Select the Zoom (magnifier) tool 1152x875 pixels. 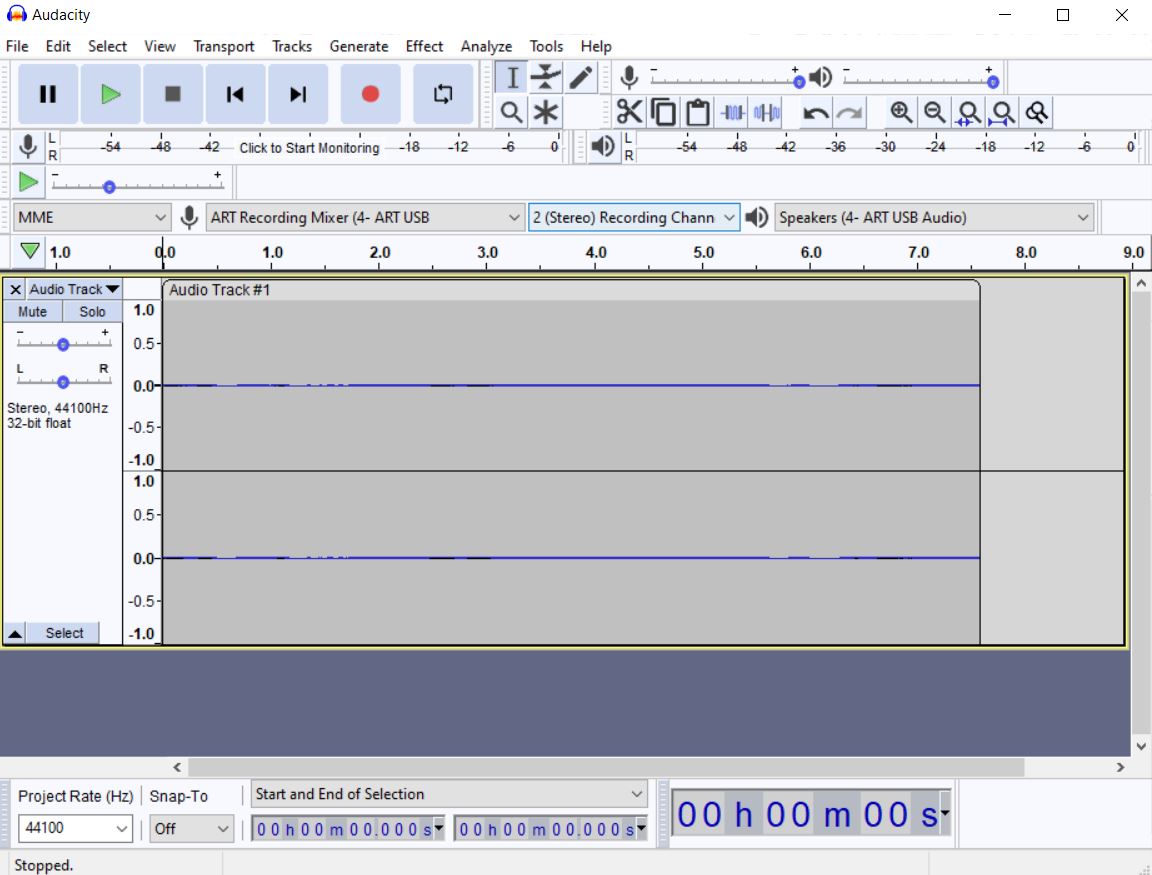[x=511, y=112]
